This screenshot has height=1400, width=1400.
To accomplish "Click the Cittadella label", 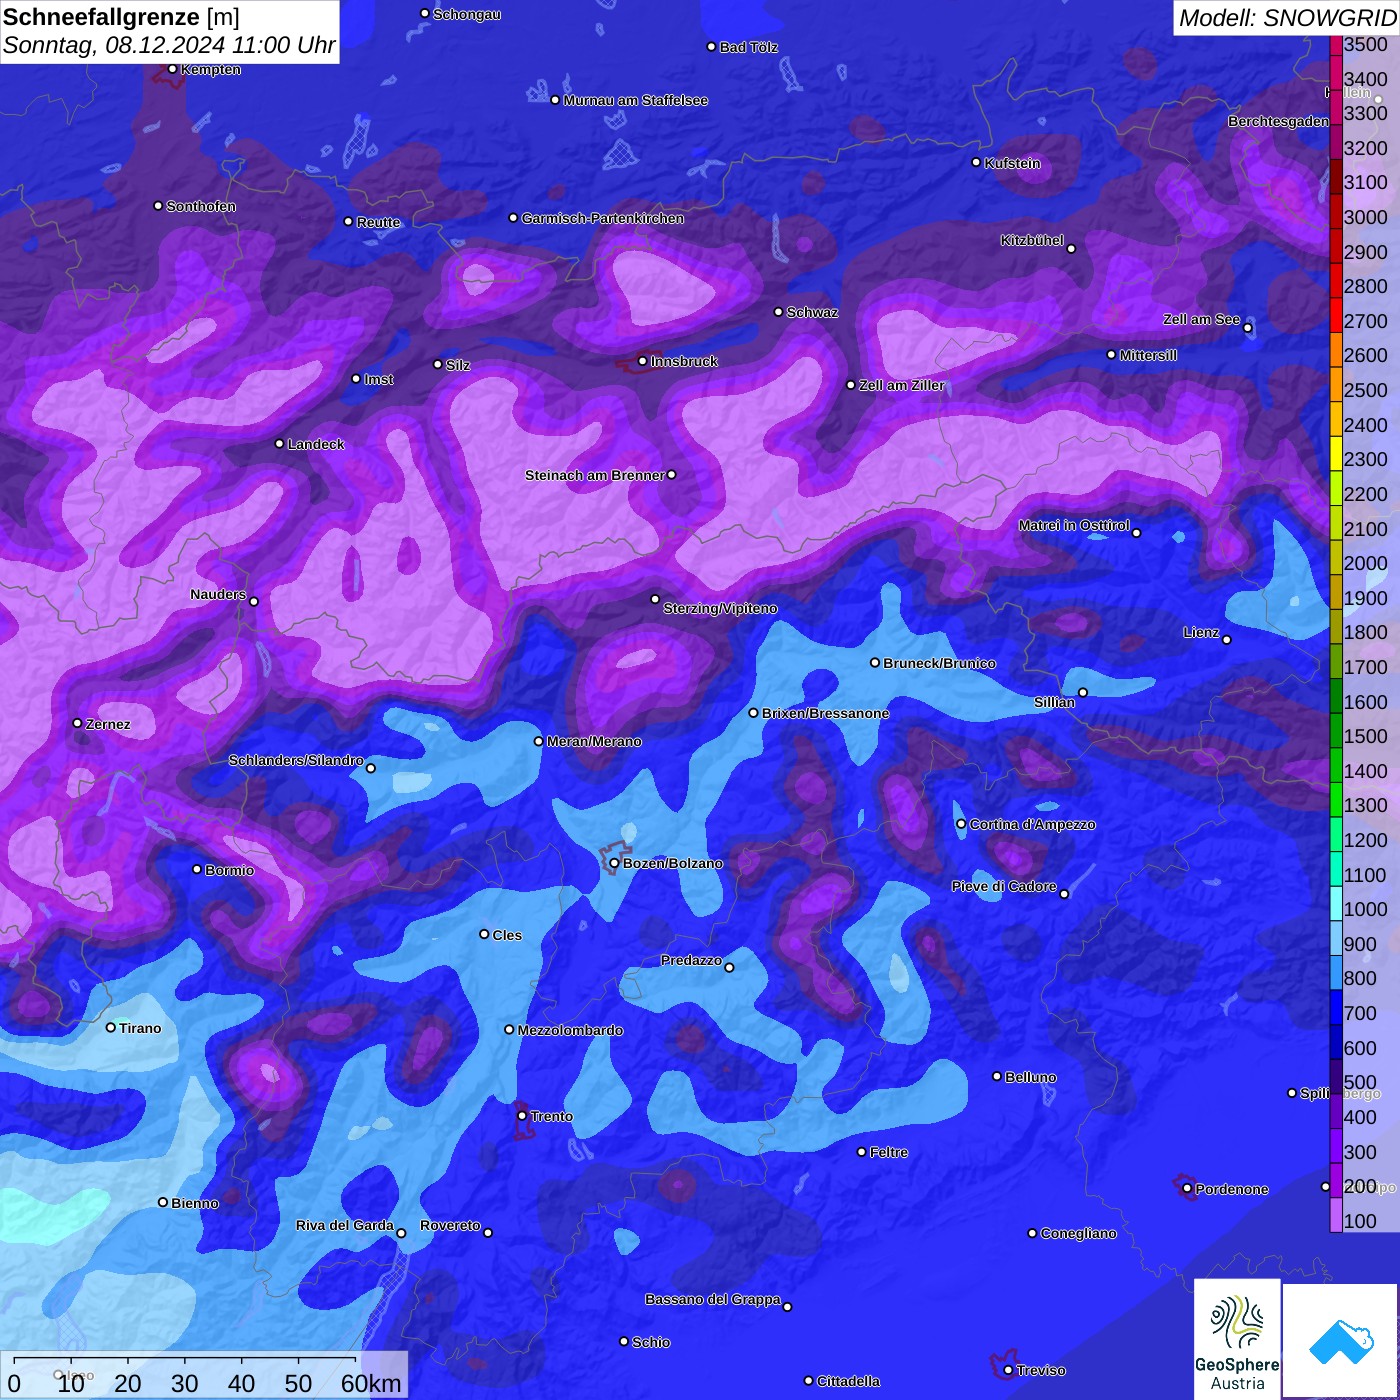I will tap(848, 1381).
